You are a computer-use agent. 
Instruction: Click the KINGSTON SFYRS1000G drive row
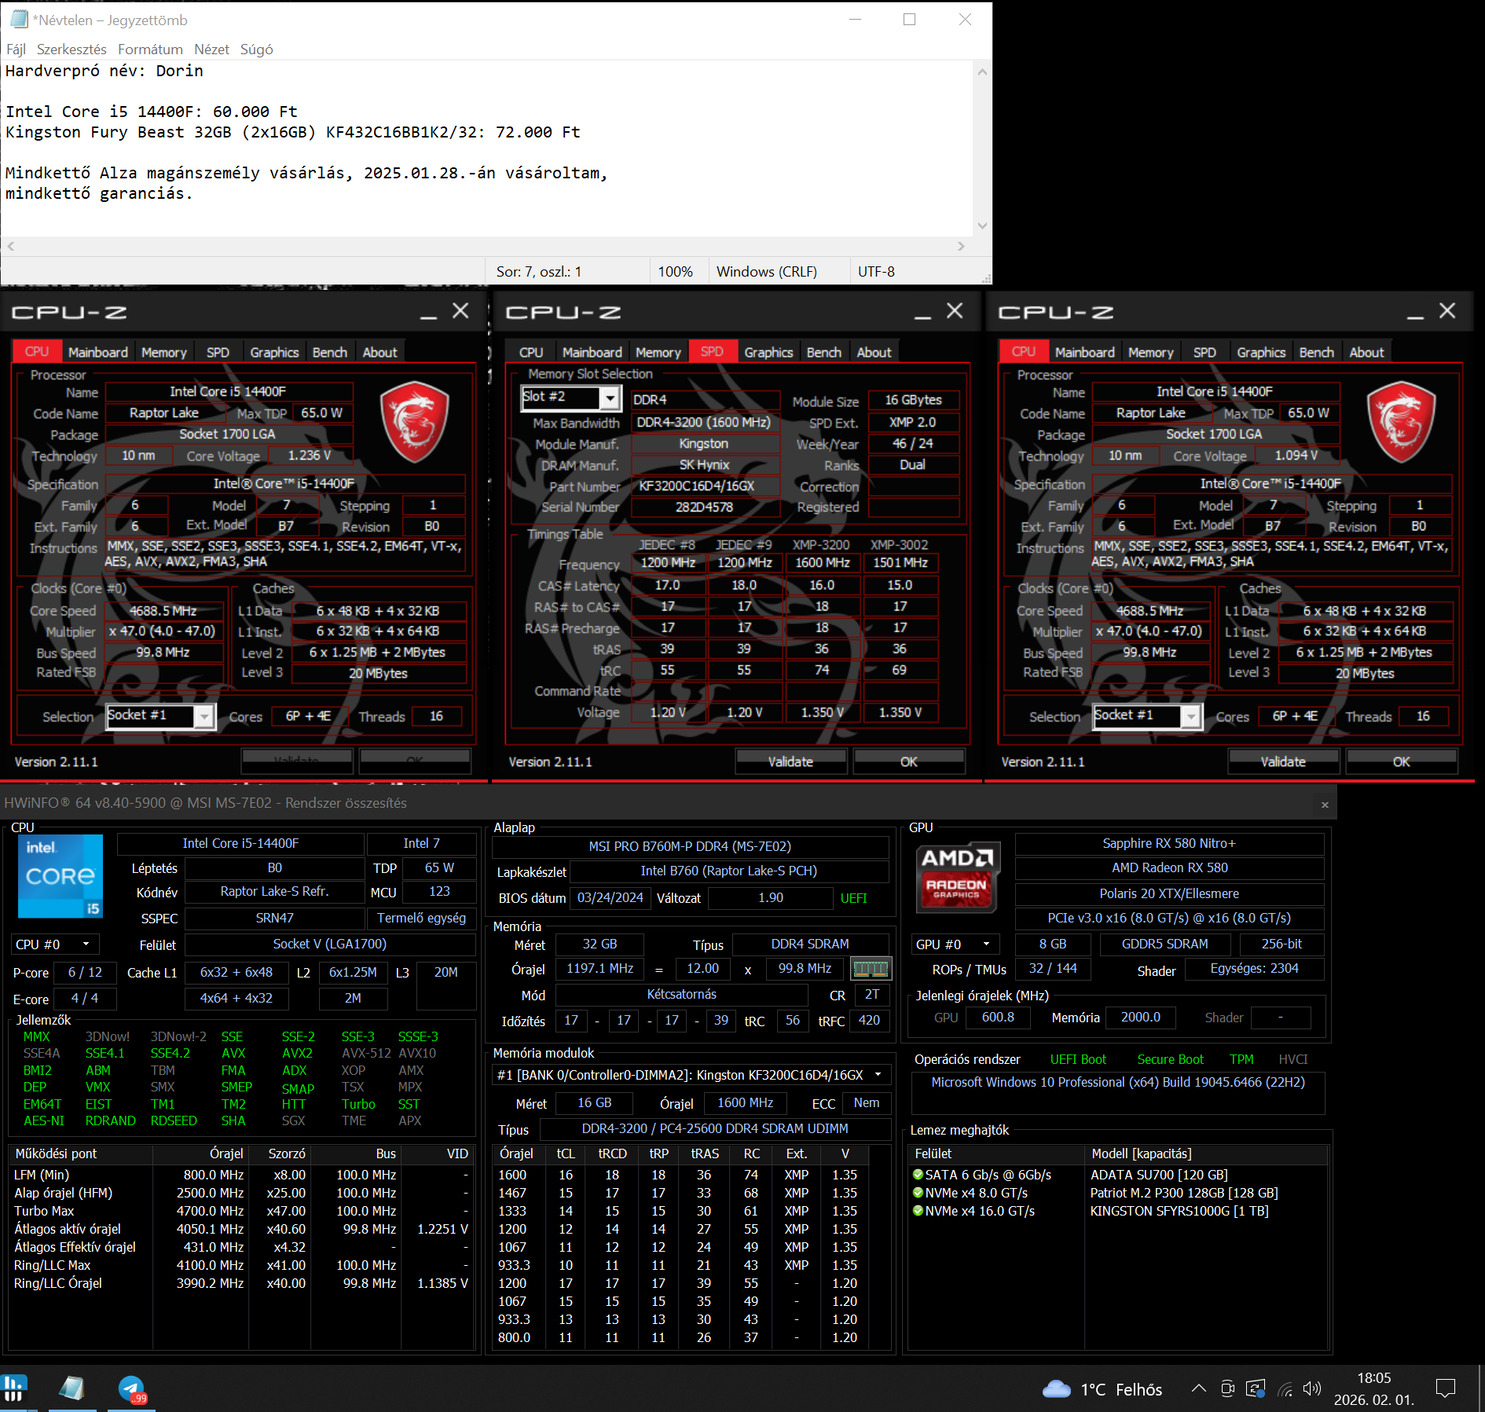[x=1119, y=1211]
